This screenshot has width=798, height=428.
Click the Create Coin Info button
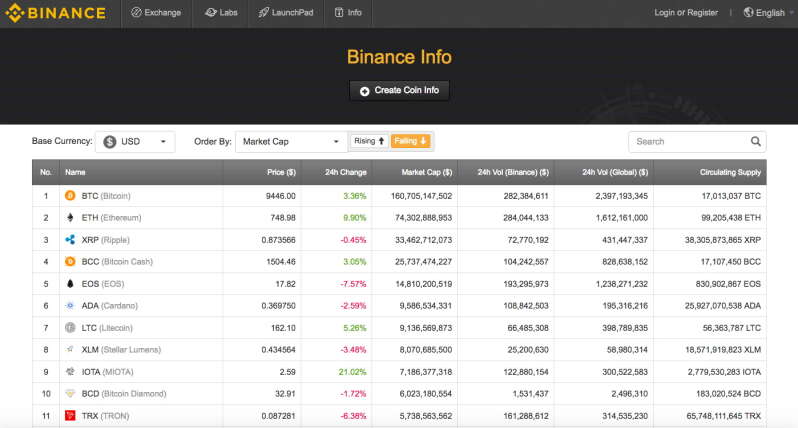coord(400,91)
